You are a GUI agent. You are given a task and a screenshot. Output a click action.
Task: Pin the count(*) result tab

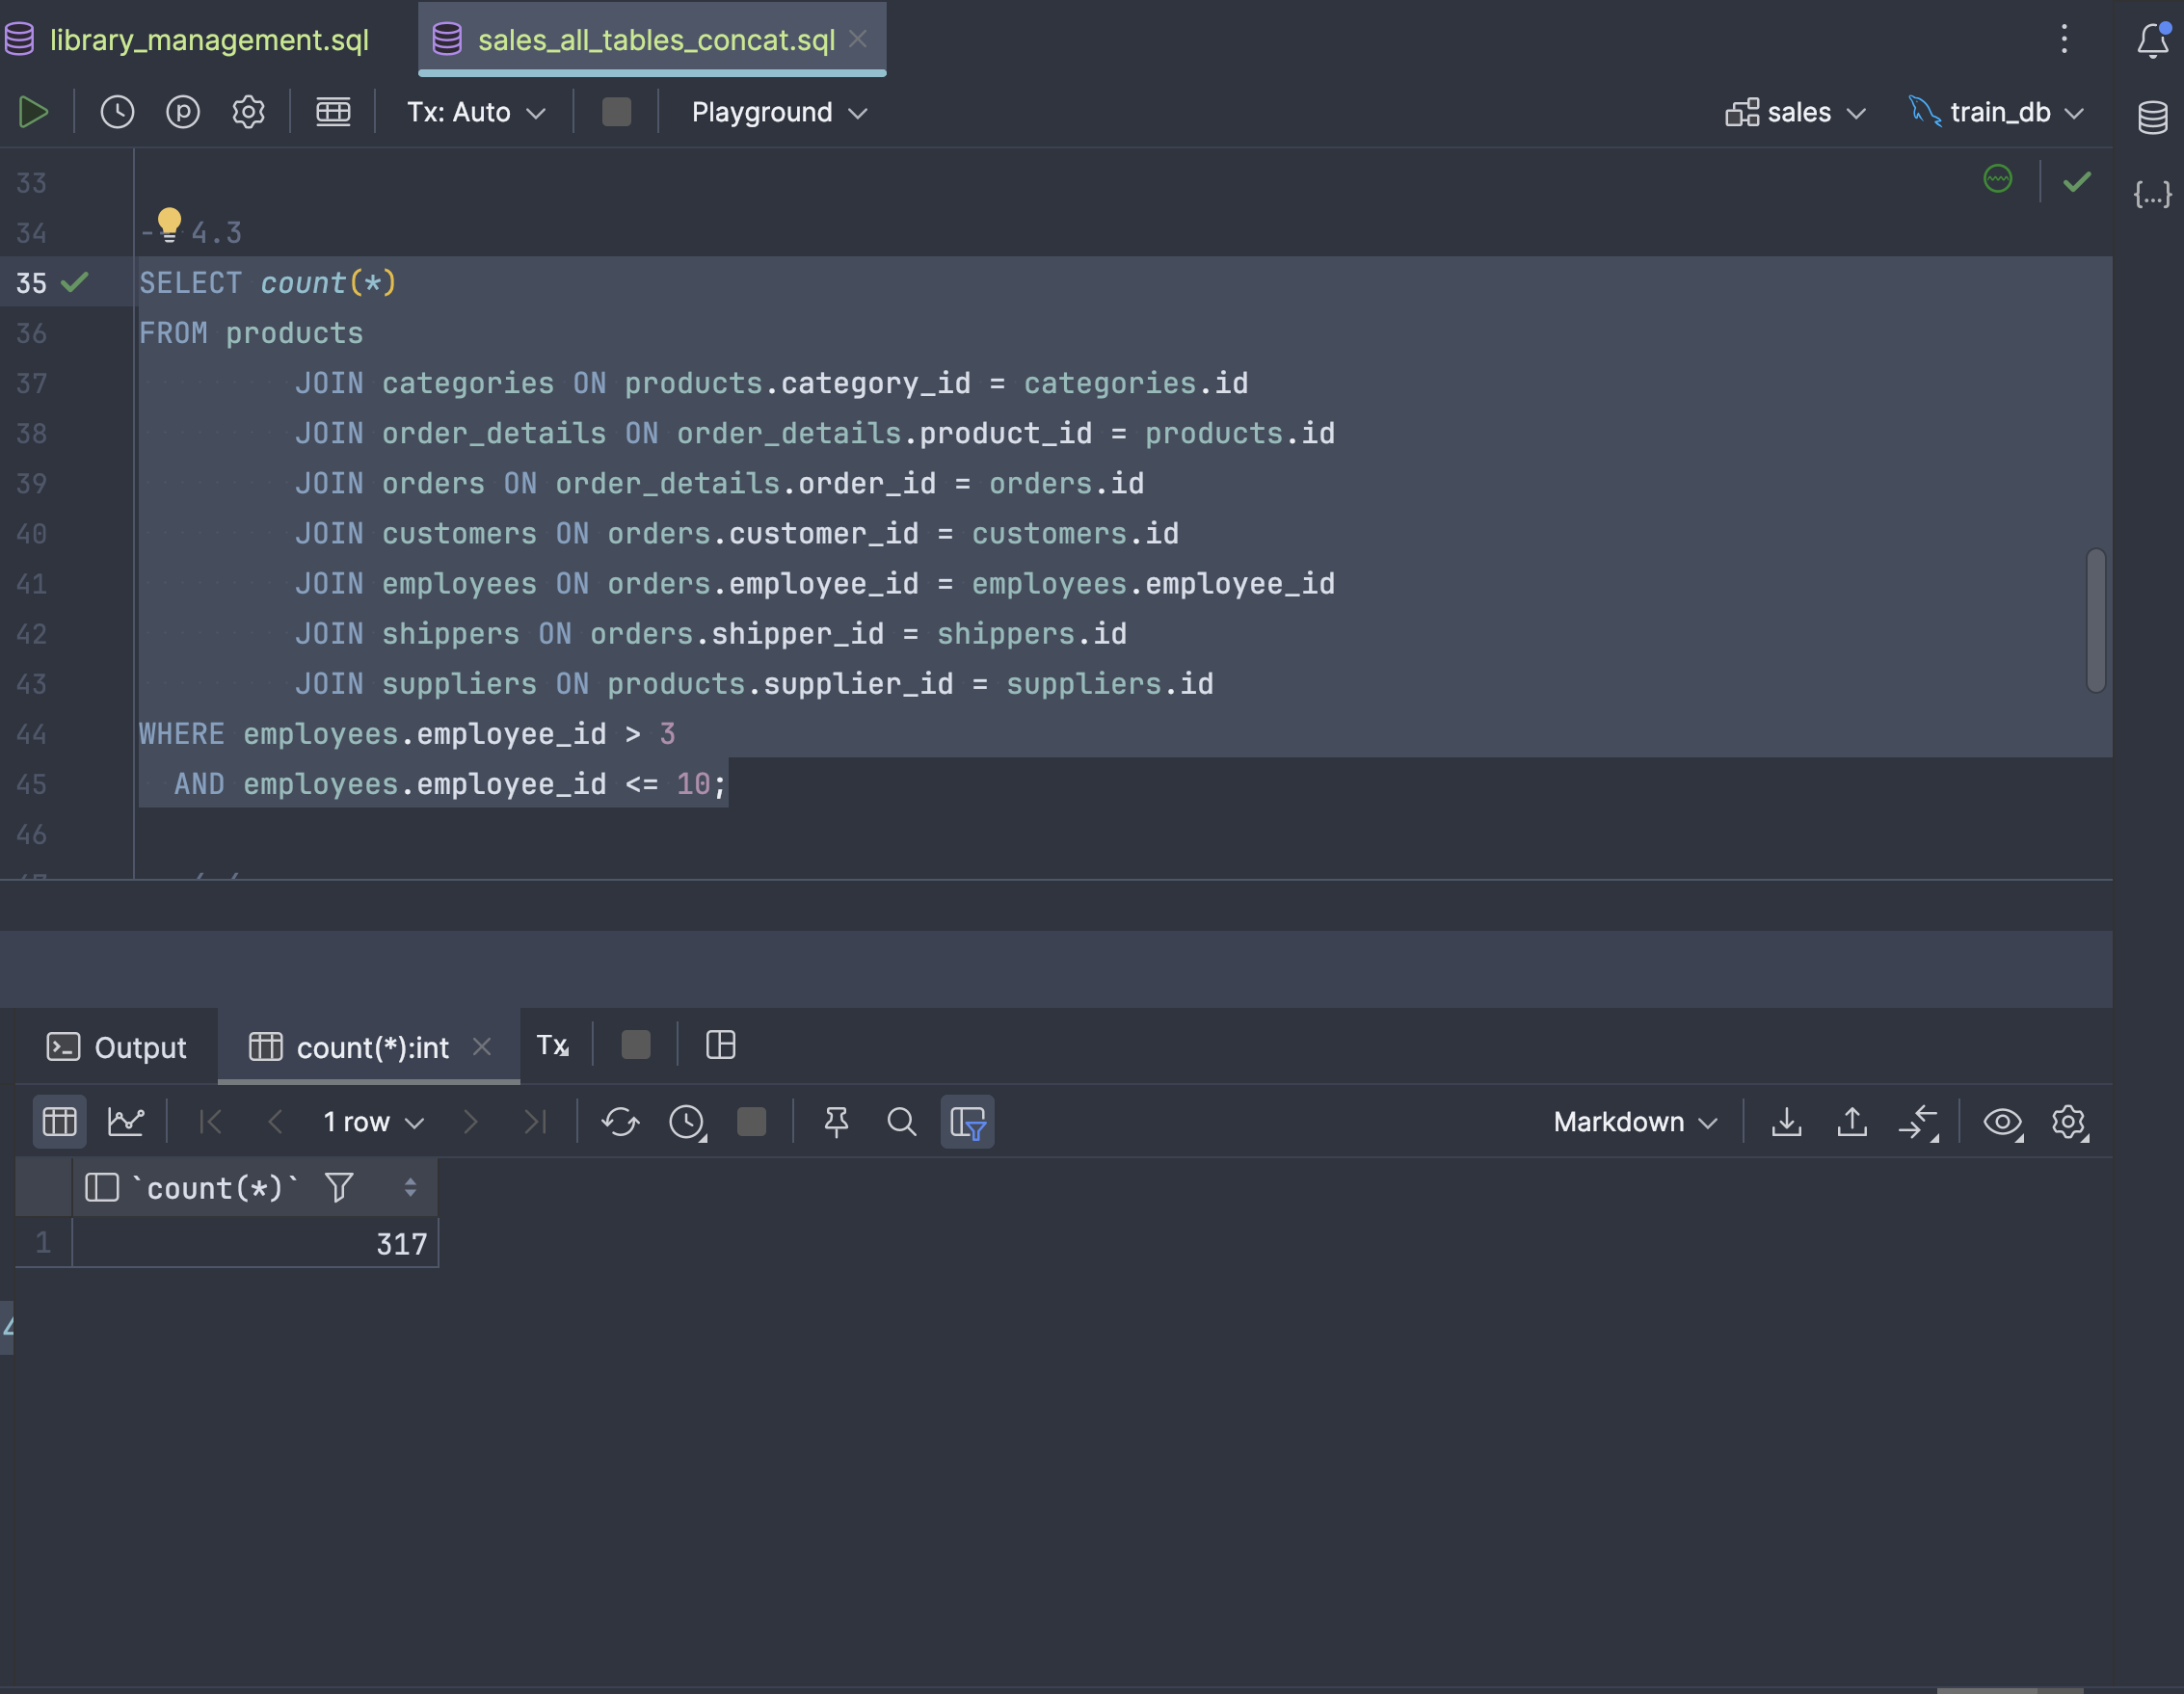click(836, 1122)
